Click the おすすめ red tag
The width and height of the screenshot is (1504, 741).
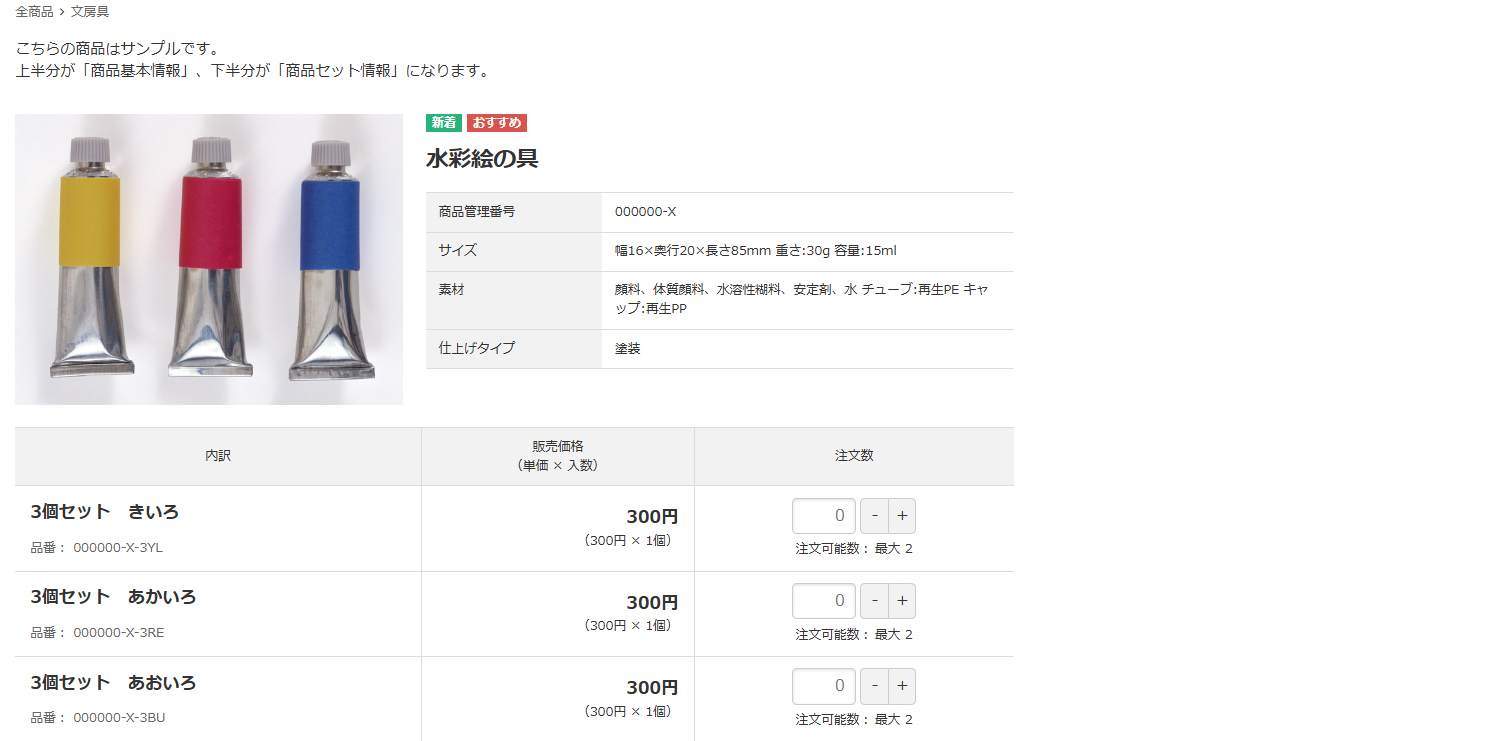click(x=497, y=123)
